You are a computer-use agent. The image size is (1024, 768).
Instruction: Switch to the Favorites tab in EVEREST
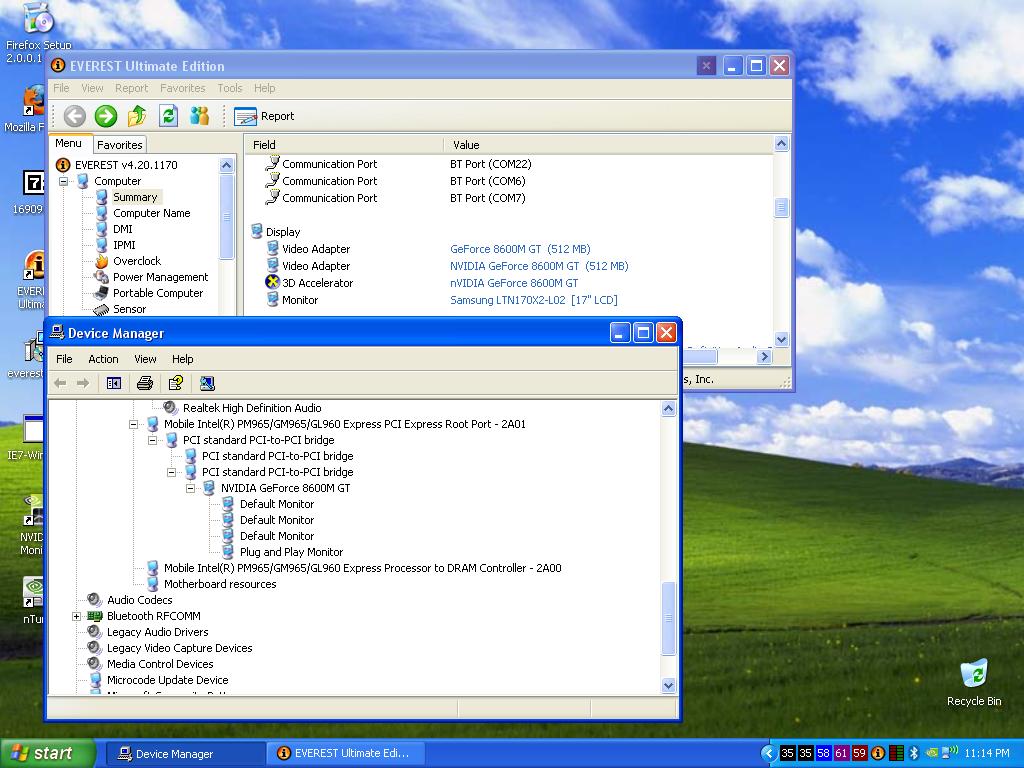coord(120,145)
